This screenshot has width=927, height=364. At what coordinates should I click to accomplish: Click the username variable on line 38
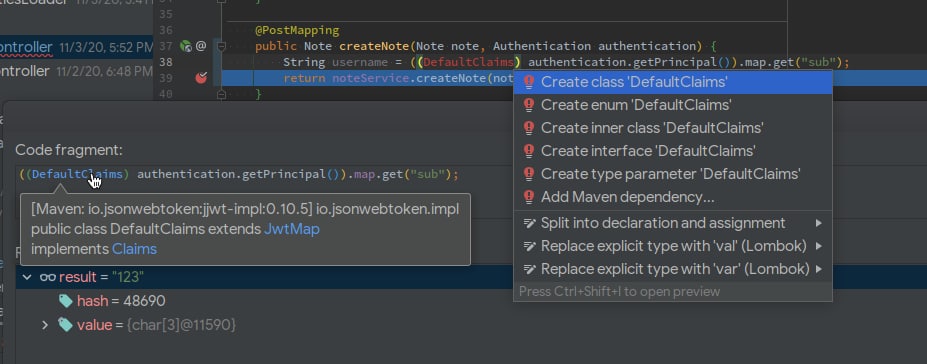click(359, 62)
